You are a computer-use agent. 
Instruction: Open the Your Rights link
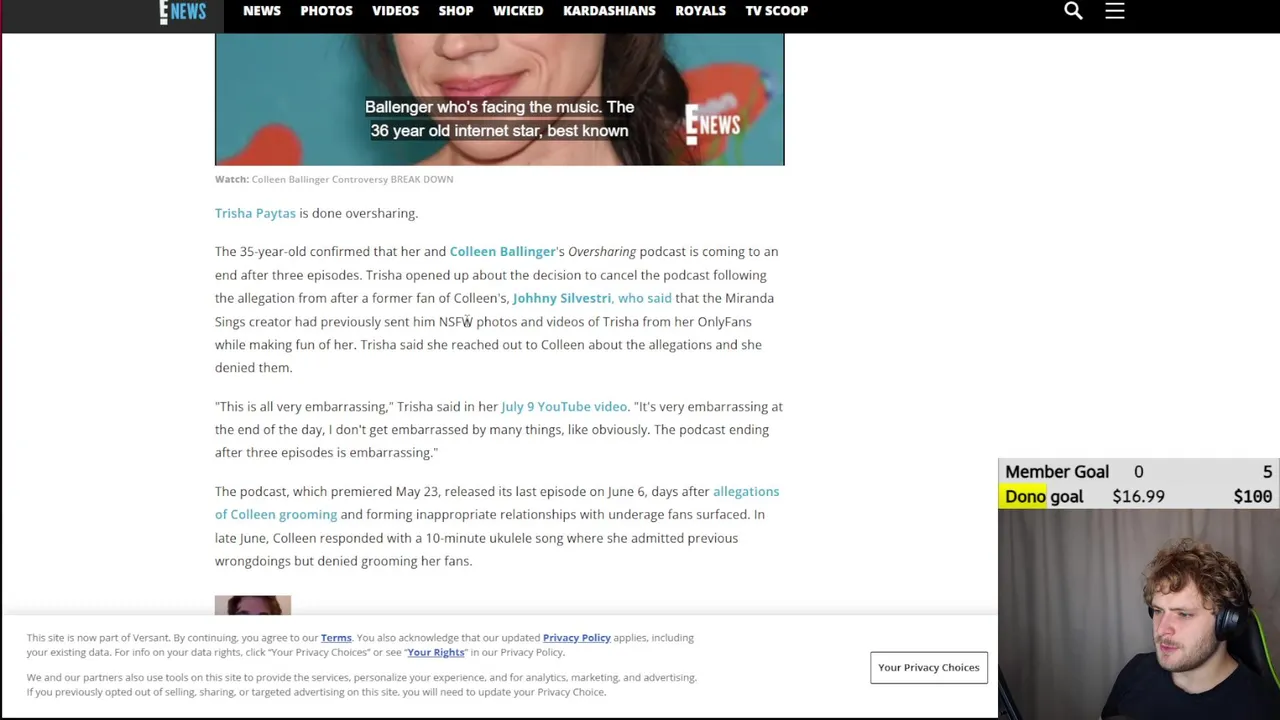click(436, 652)
